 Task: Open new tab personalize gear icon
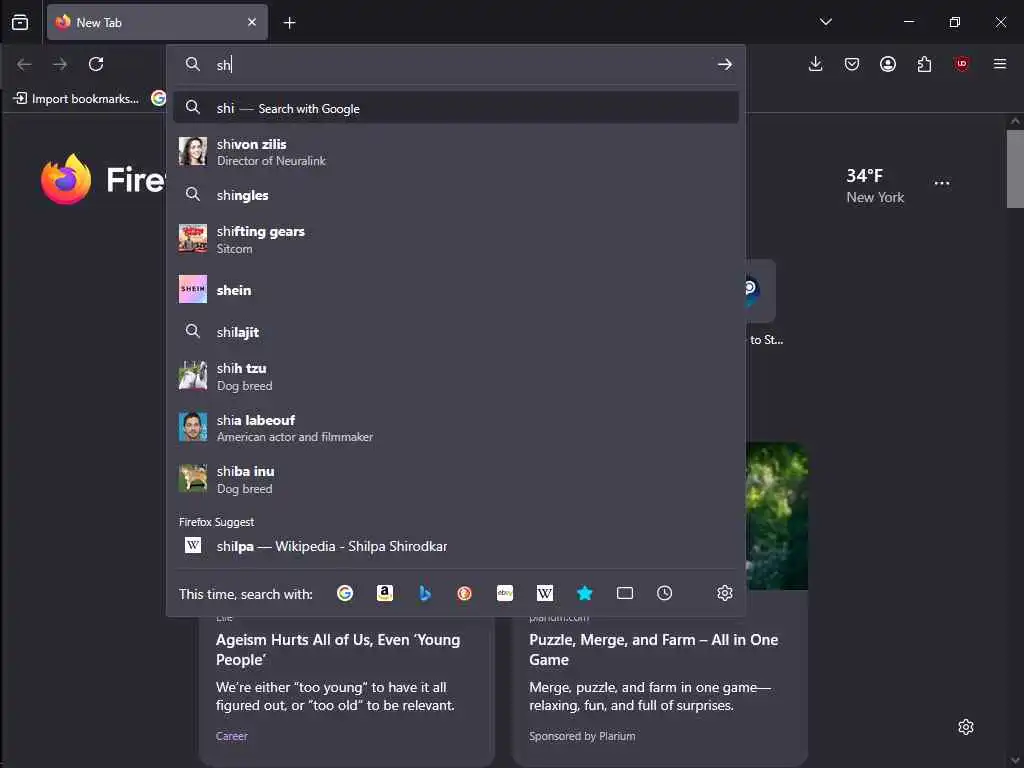pos(966,727)
